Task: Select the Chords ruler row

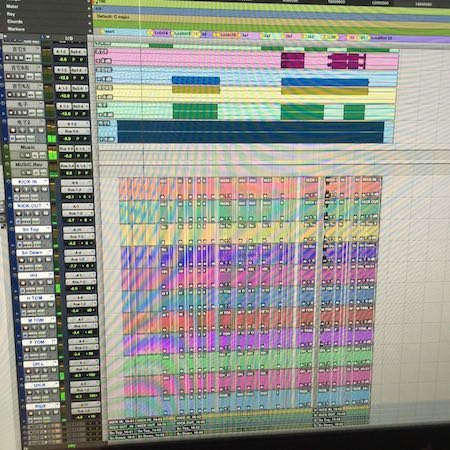Action: point(15,22)
